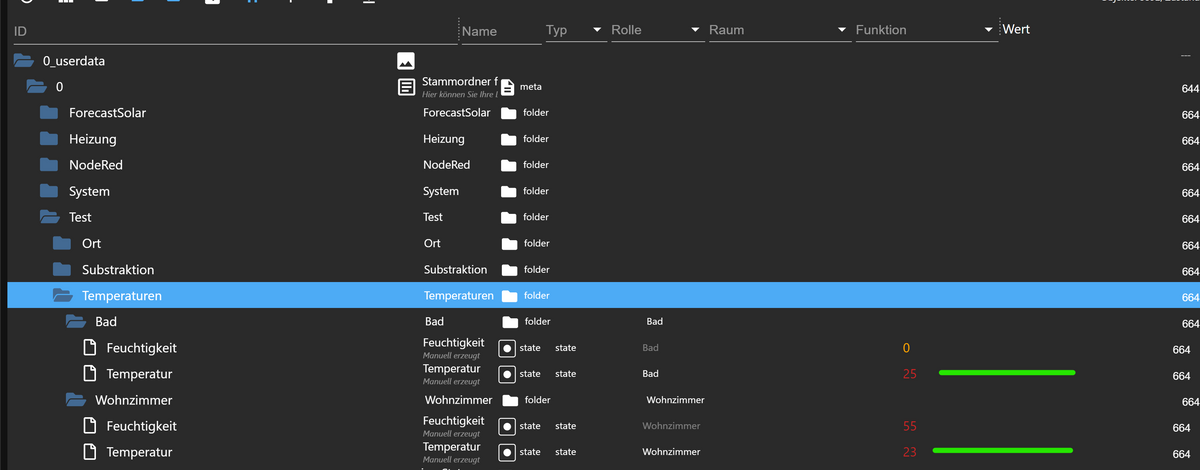The image size is (1200, 470).
Task: Expand the System folder in the tree
Action: 49,191
